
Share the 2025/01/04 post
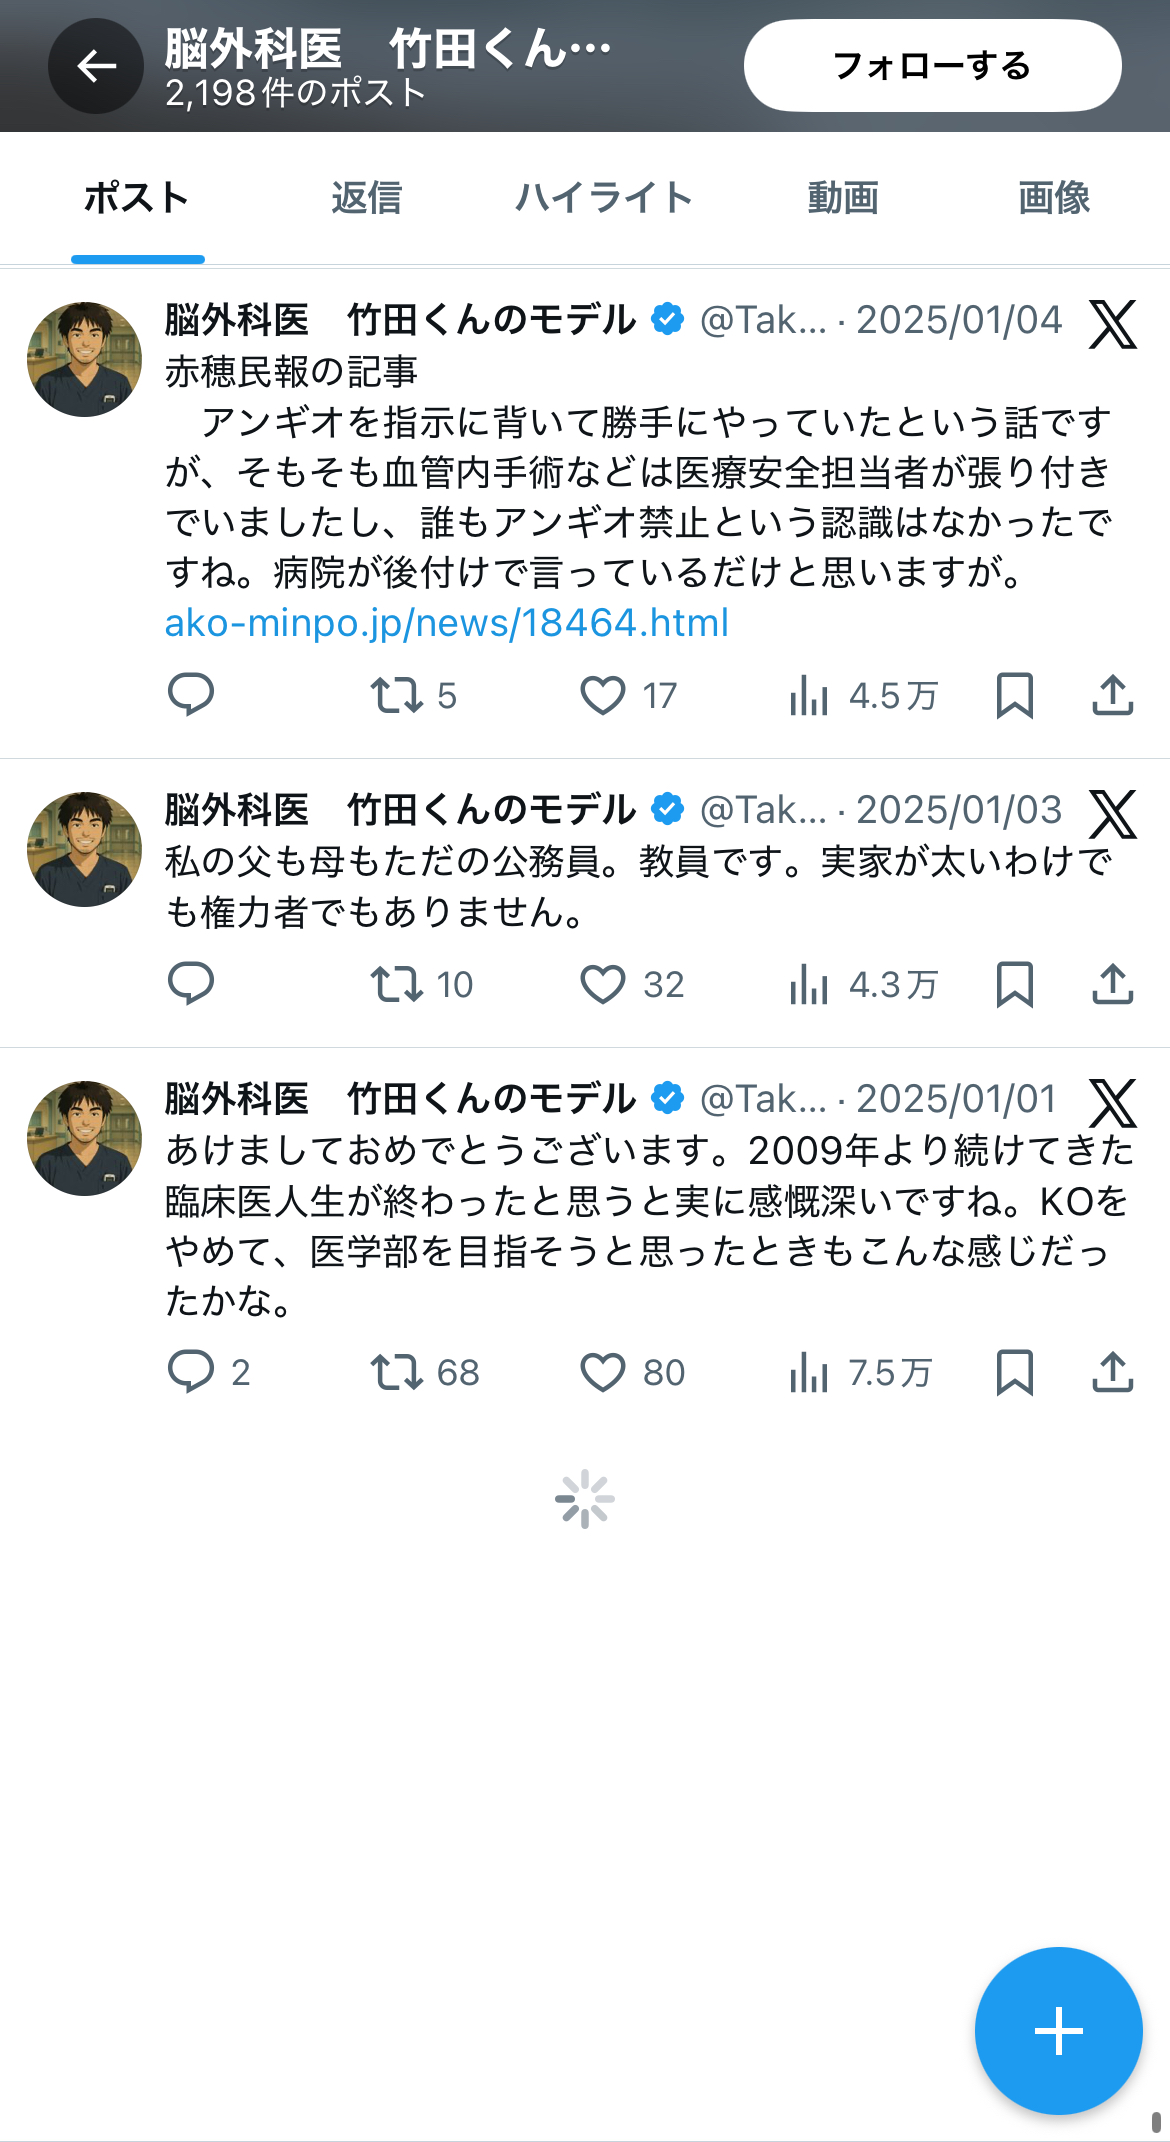point(1112,696)
